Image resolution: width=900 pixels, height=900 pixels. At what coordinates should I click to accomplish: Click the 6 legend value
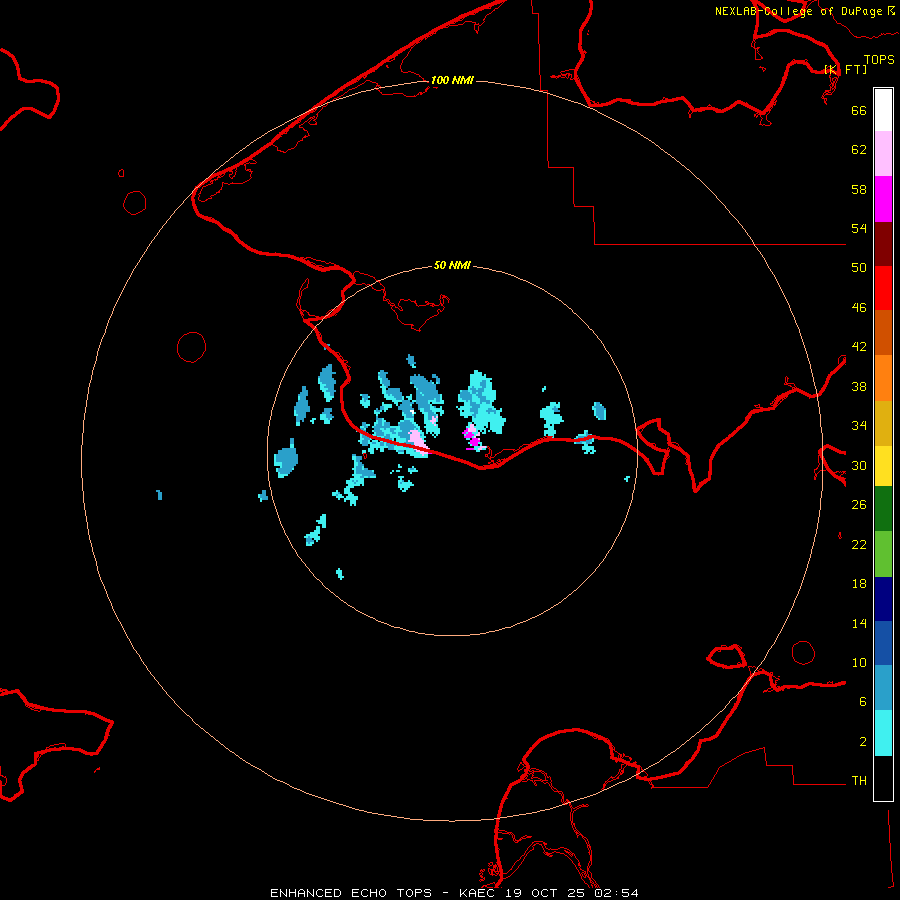[863, 702]
